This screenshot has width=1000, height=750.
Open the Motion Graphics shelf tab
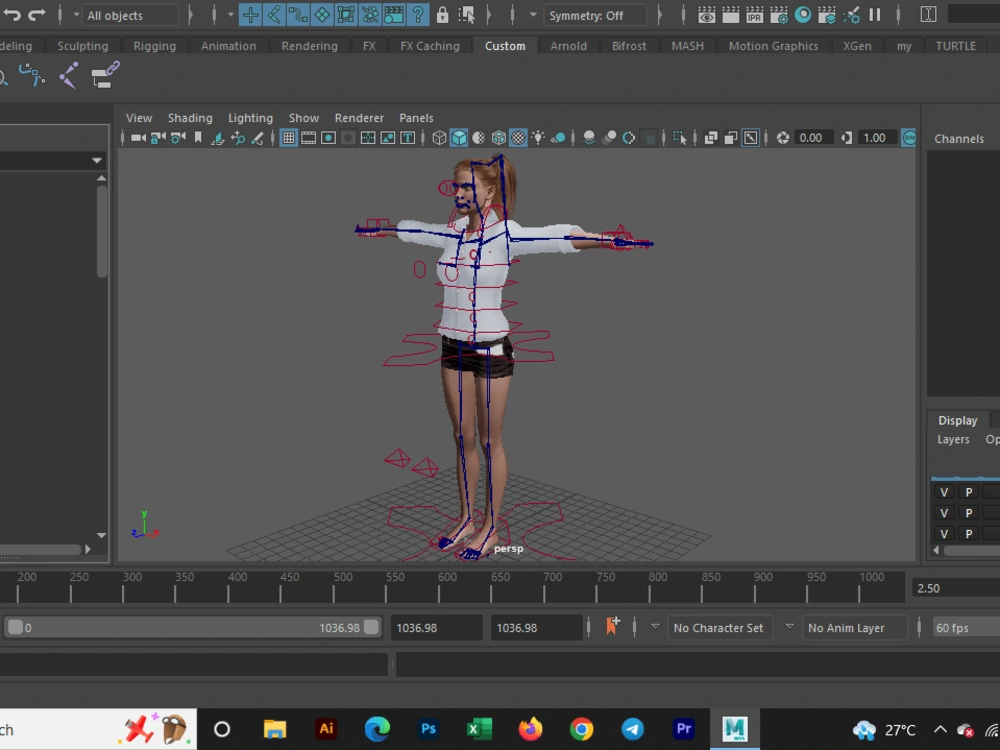[x=773, y=46]
